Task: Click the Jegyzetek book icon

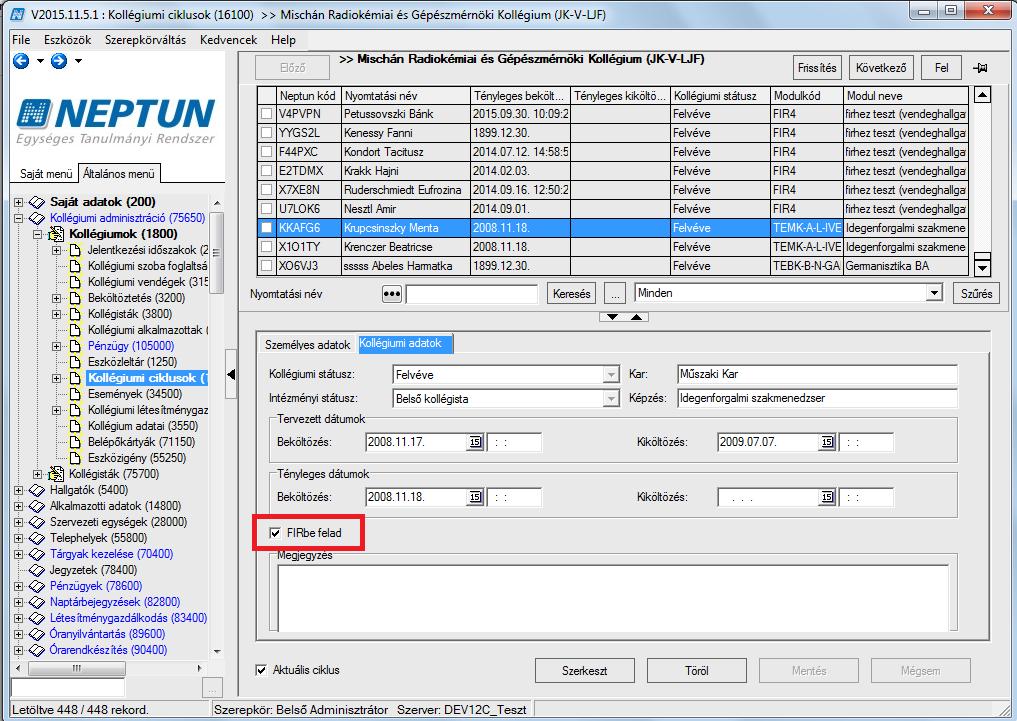Action: (37, 570)
